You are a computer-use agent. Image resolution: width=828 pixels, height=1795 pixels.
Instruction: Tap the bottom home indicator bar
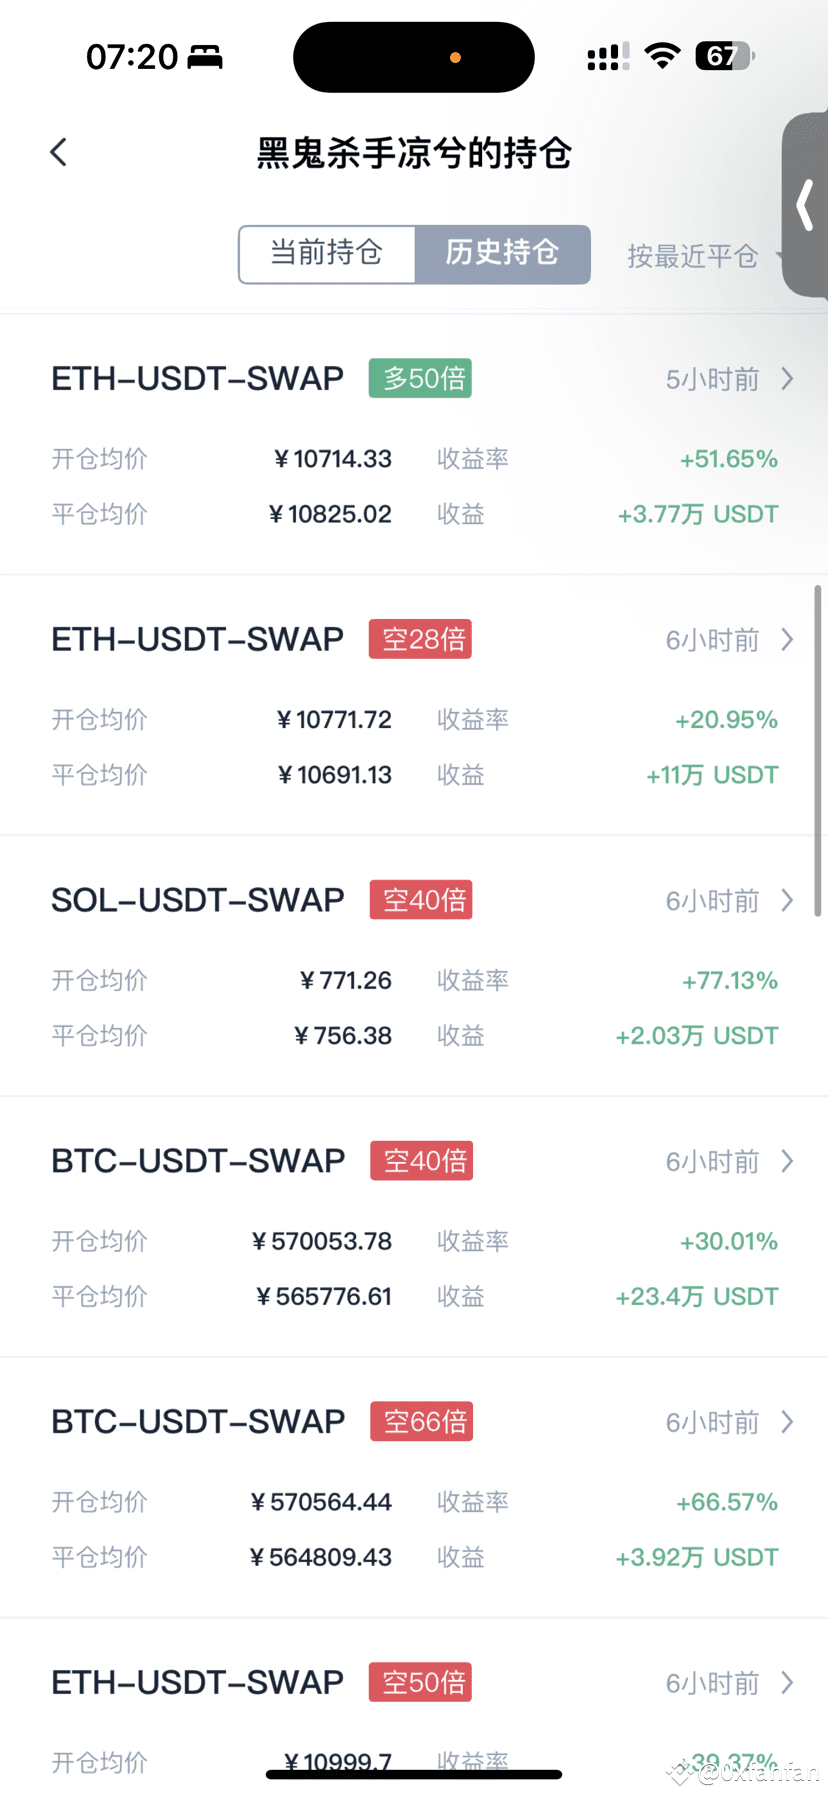point(414,1774)
